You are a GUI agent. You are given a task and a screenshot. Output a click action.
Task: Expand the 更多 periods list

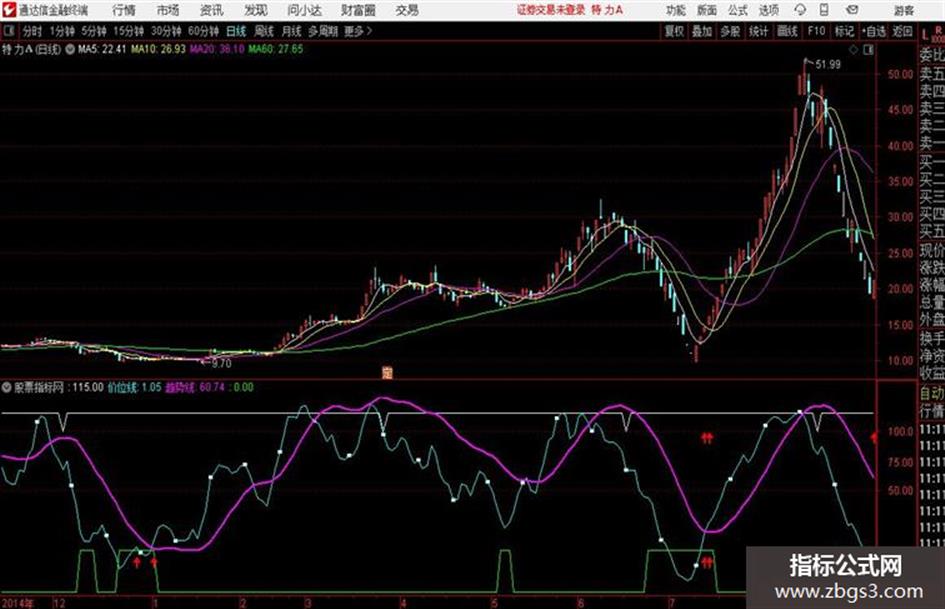tap(358, 31)
